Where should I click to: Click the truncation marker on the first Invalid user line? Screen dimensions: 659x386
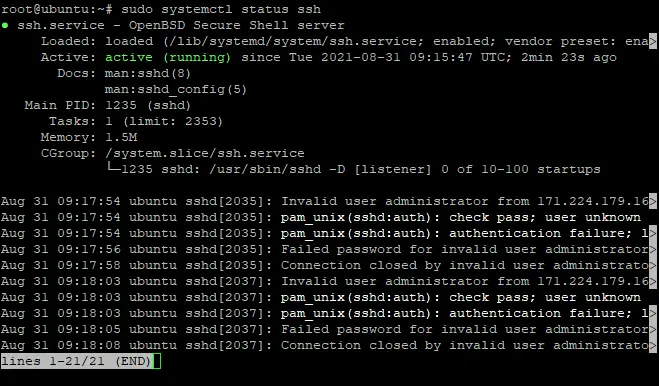pyautogui.click(x=653, y=201)
